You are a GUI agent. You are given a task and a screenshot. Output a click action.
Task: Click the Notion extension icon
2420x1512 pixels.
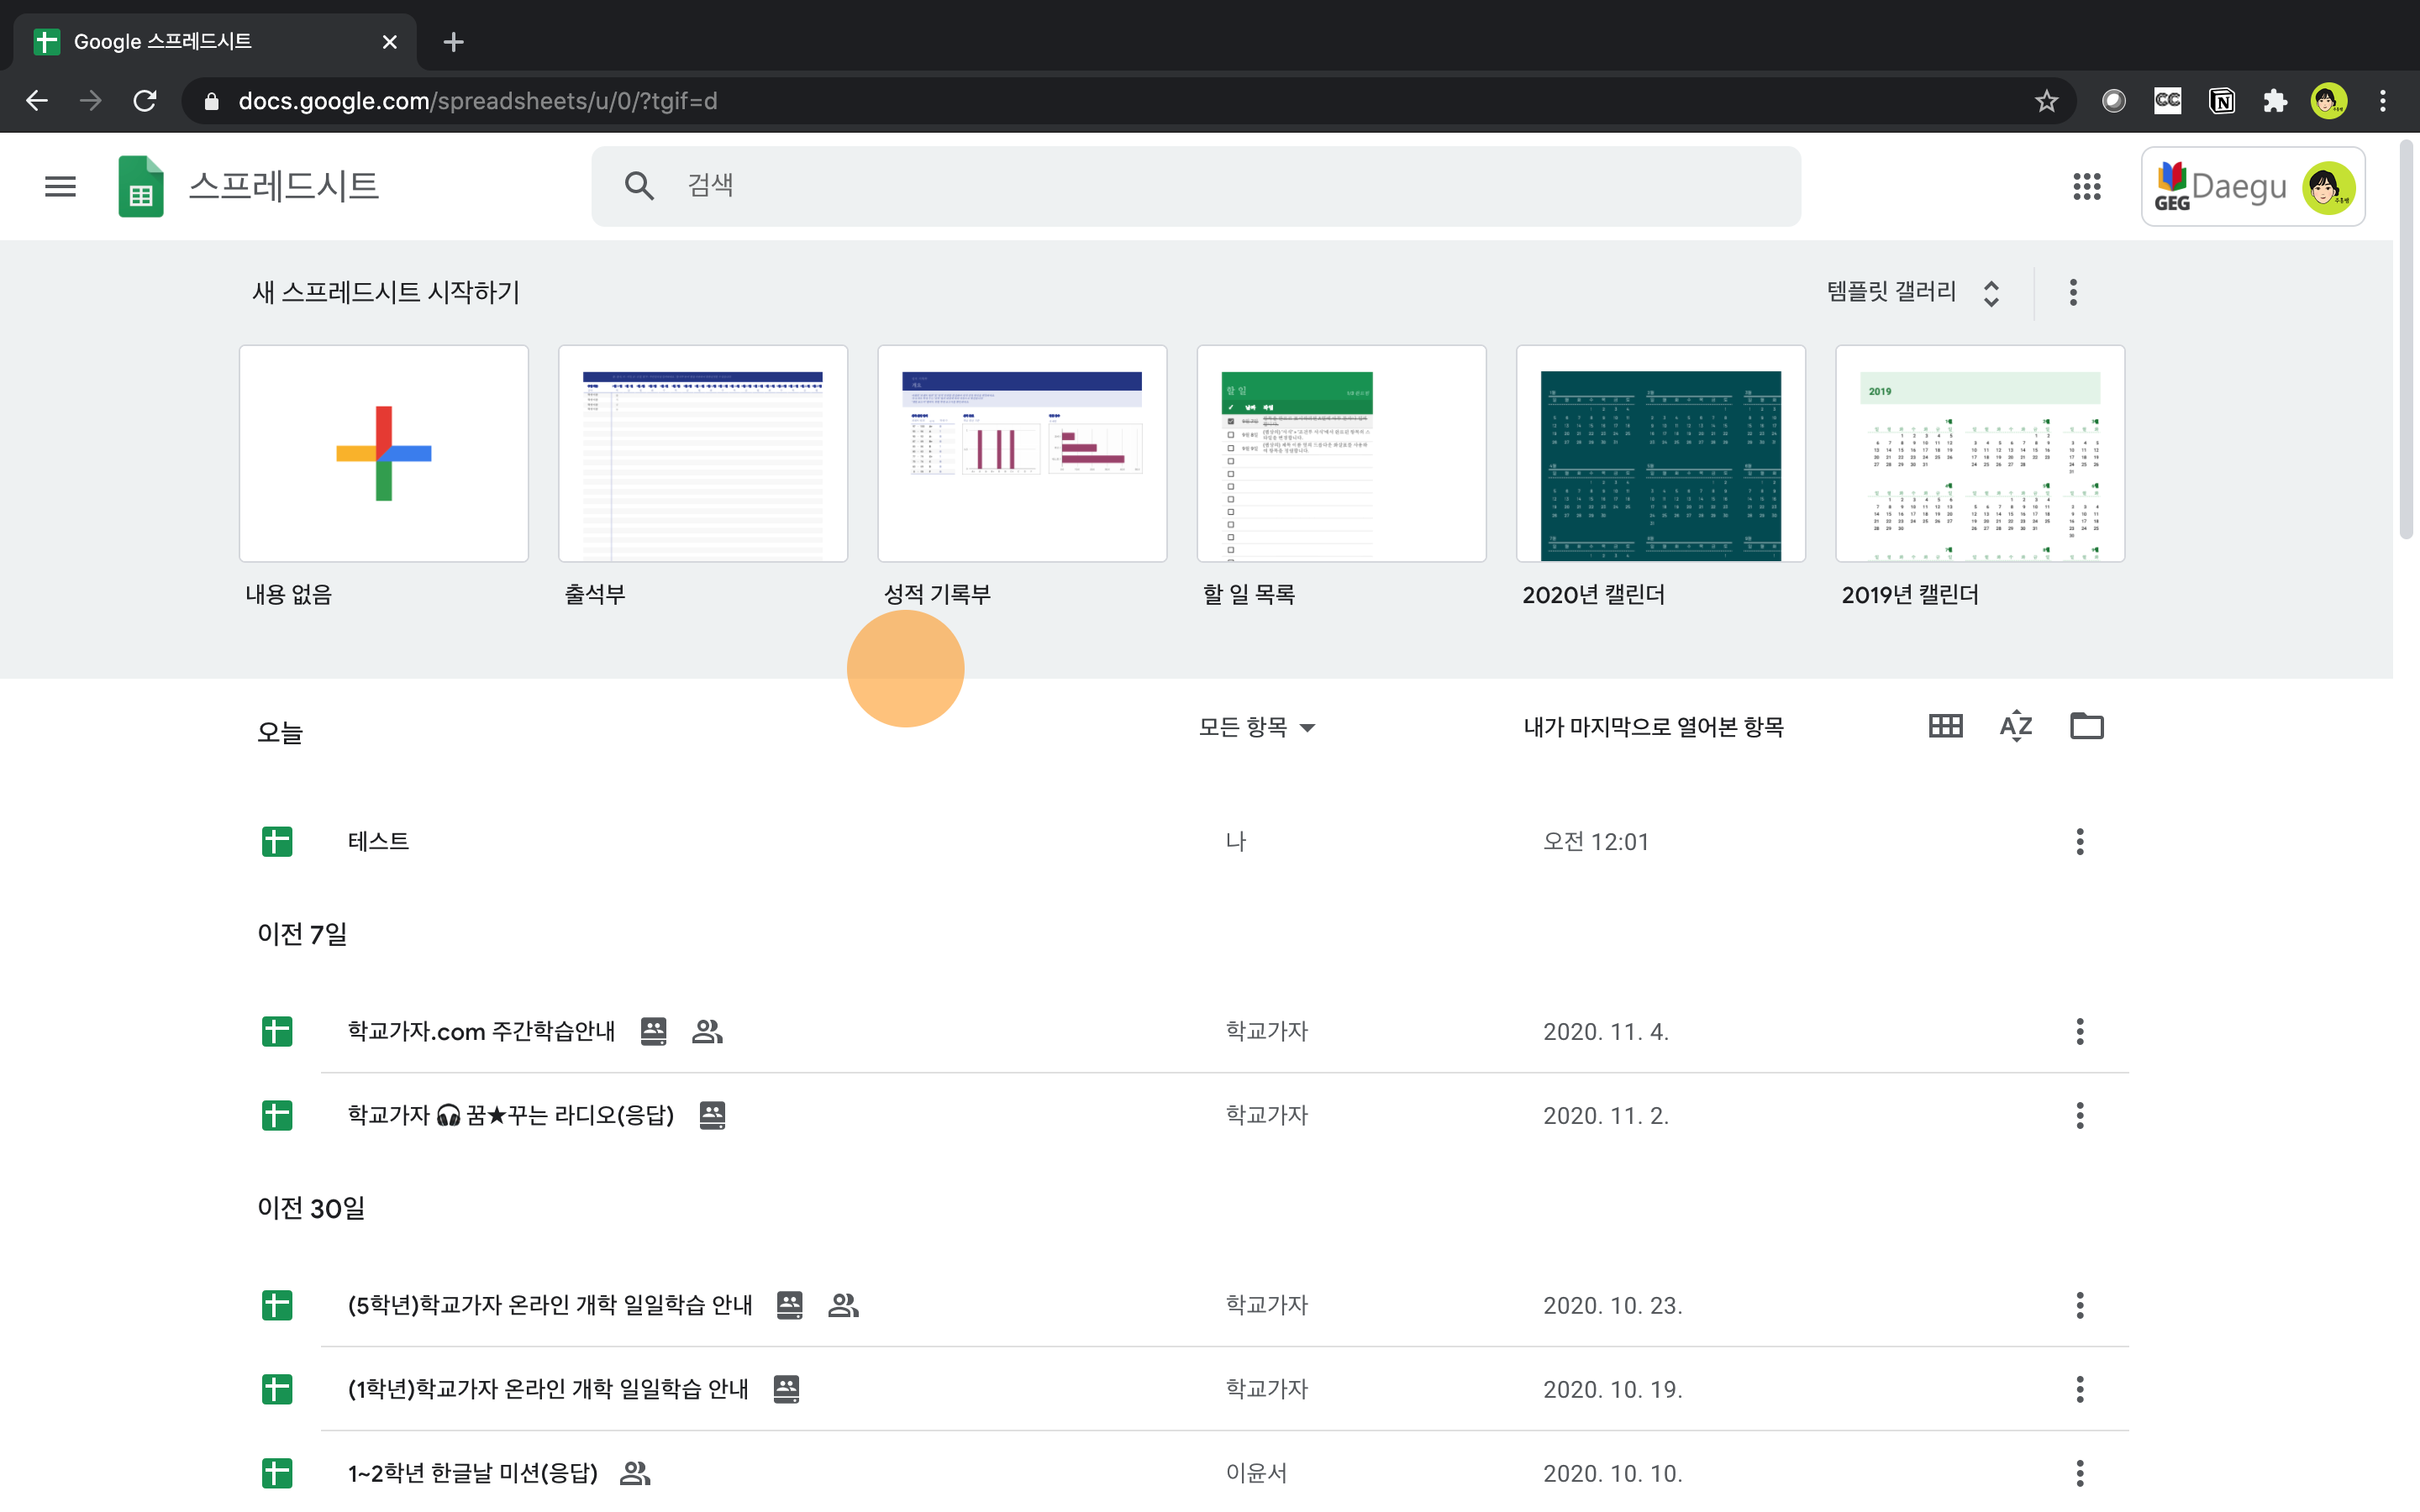tap(2221, 101)
